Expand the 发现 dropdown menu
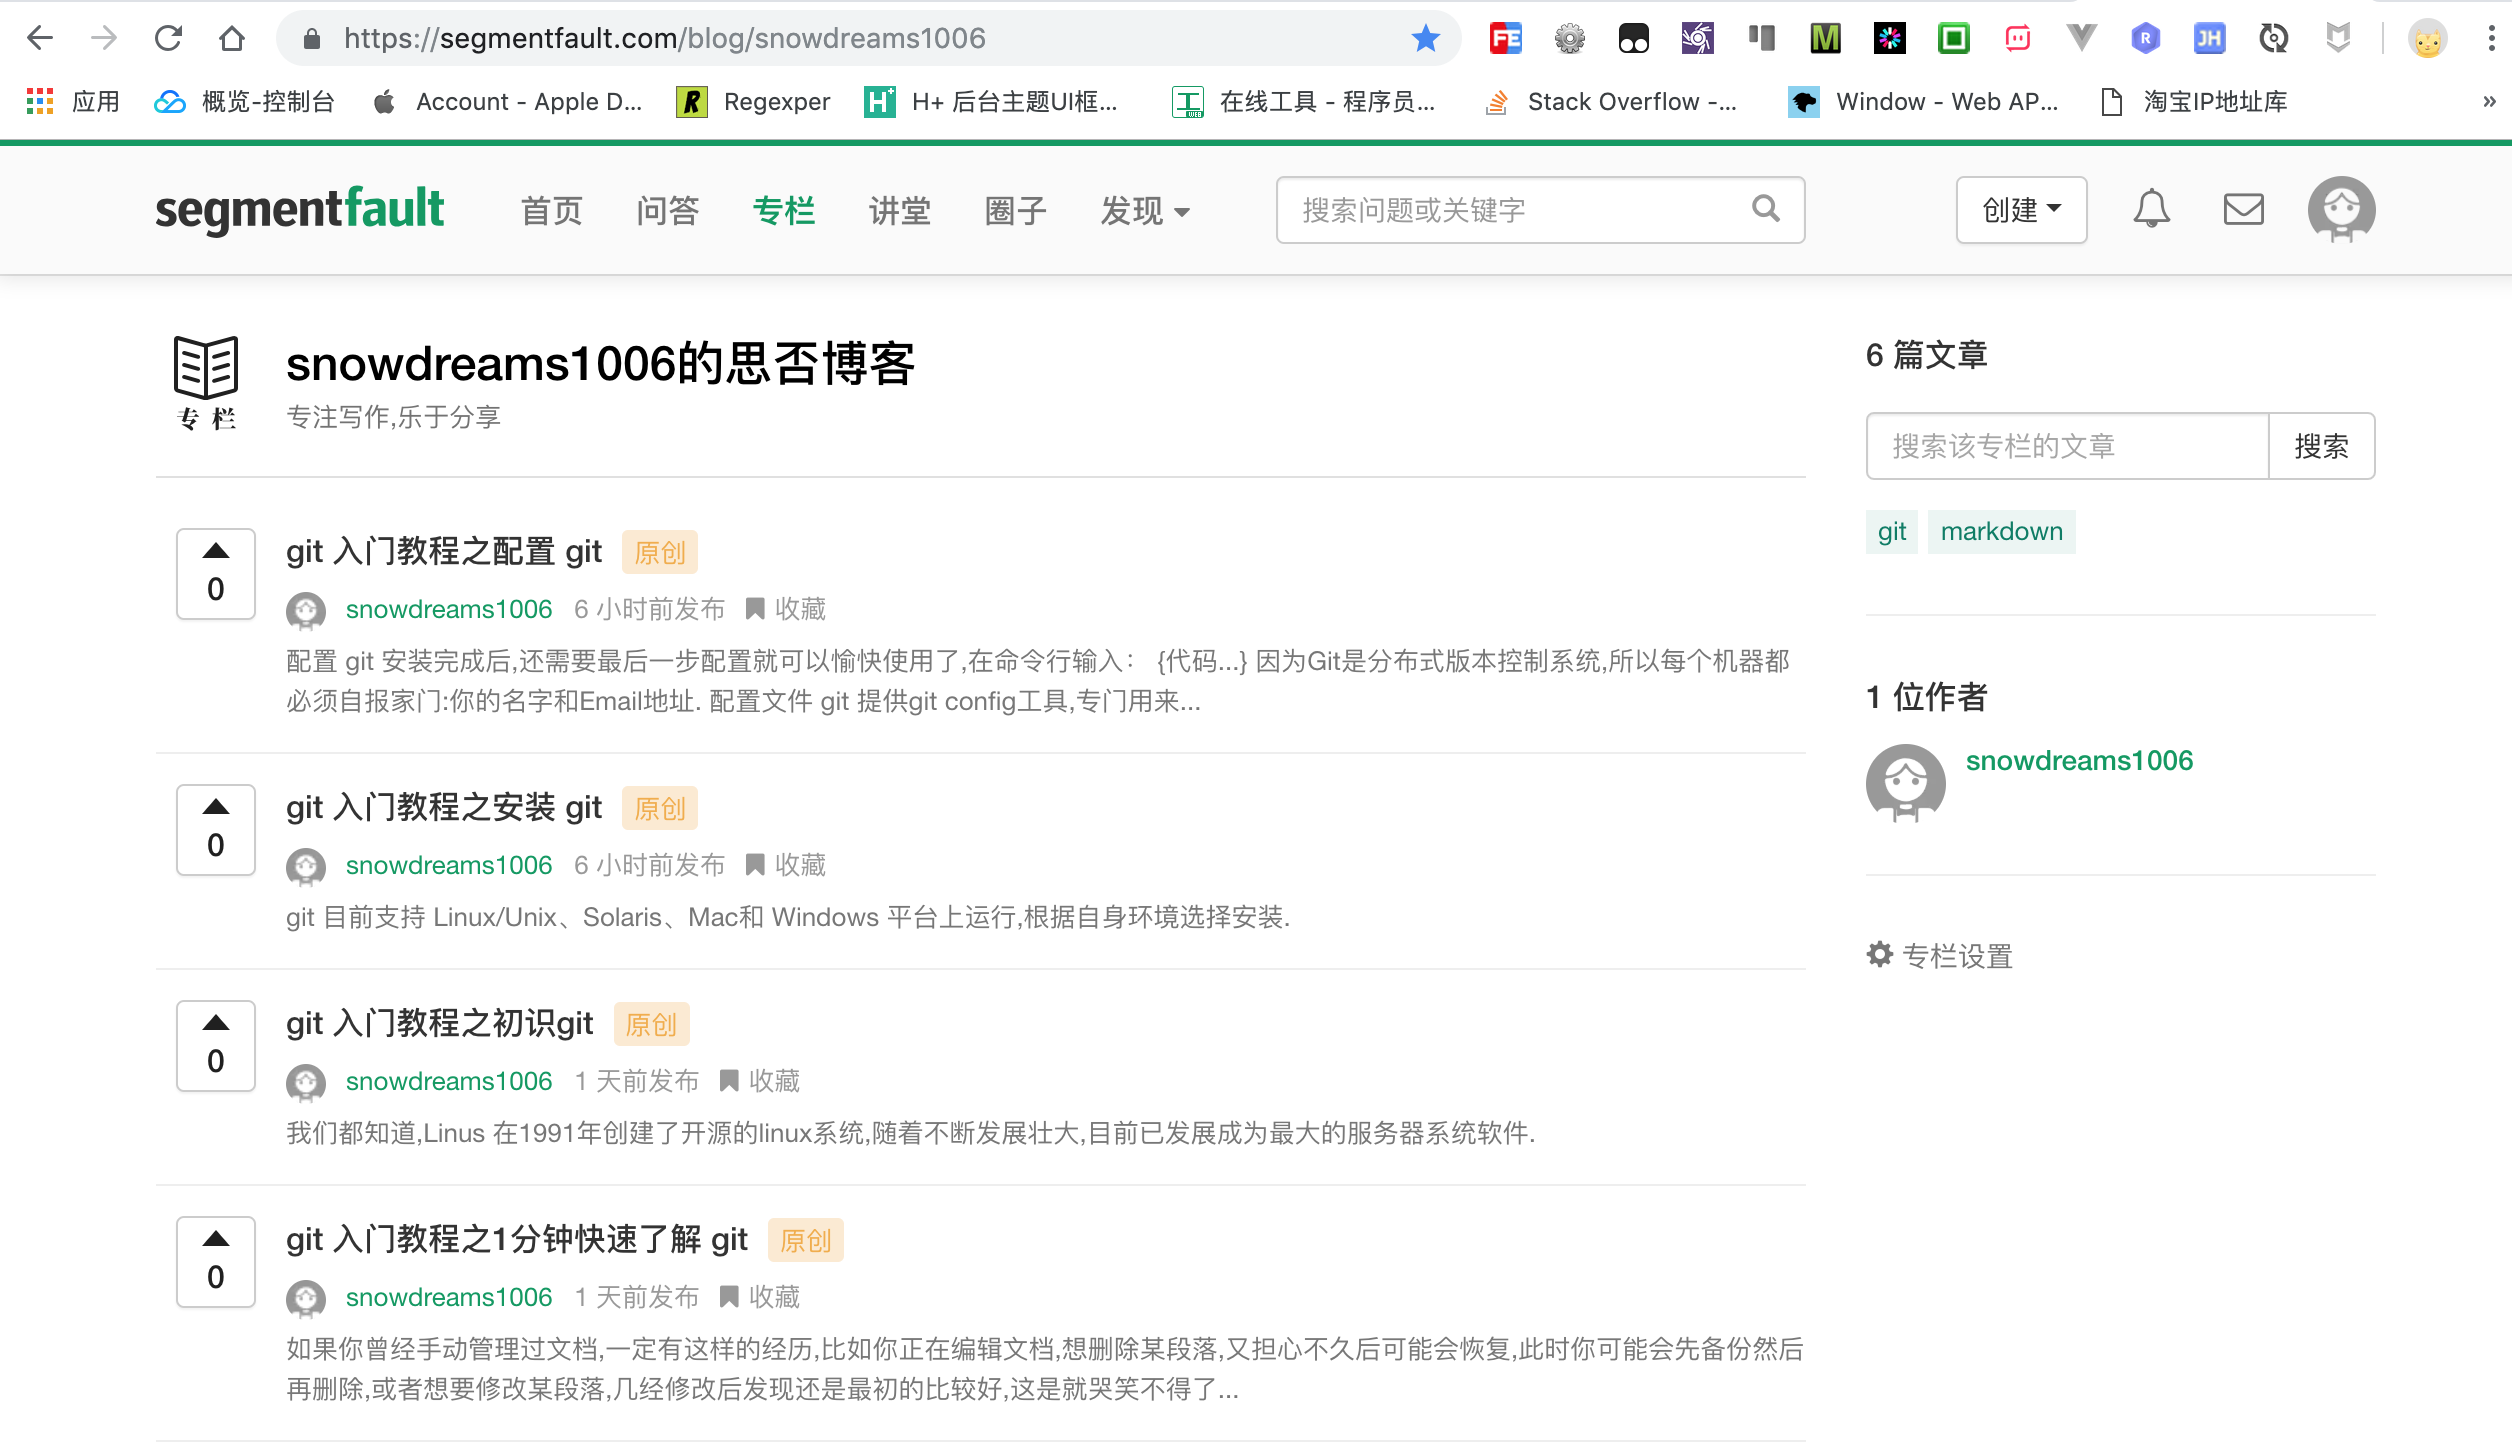The height and width of the screenshot is (1456, 2512). pyautogui.click(x=1145, y=211)
